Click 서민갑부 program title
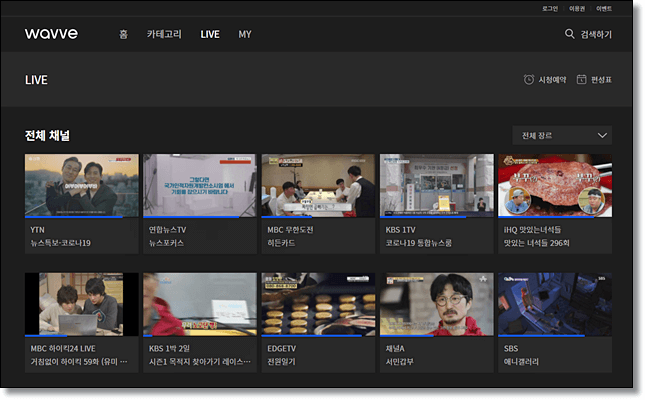This screenshot has width=645, height=400. [x=399, y=361]
